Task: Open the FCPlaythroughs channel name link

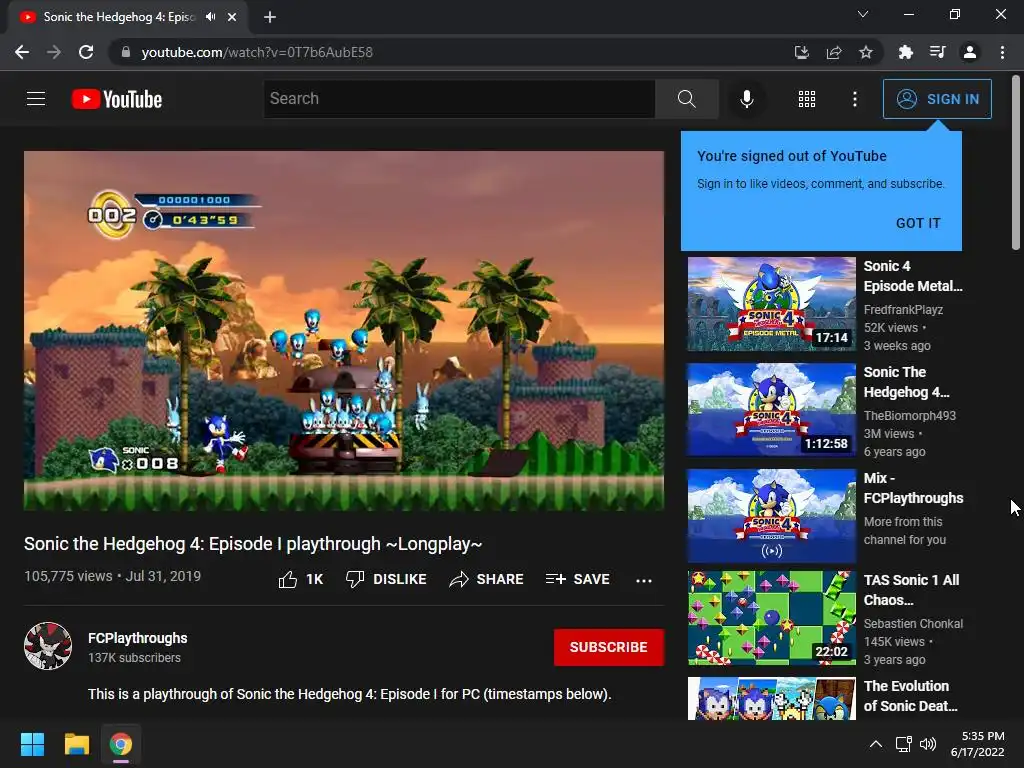Action: (x=138, y=638)
